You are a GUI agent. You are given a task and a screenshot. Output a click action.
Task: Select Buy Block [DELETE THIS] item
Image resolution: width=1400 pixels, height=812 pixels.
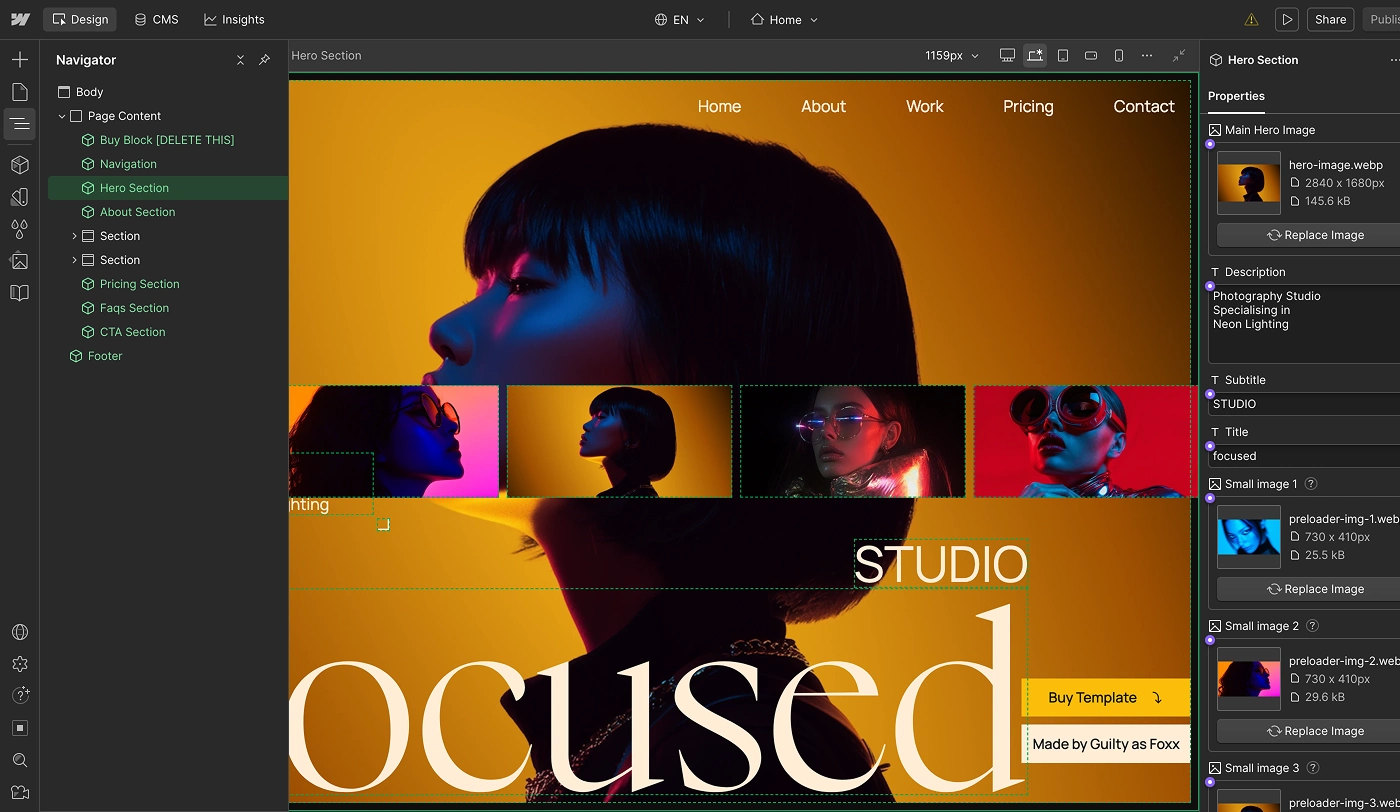(x=168, y=140)
